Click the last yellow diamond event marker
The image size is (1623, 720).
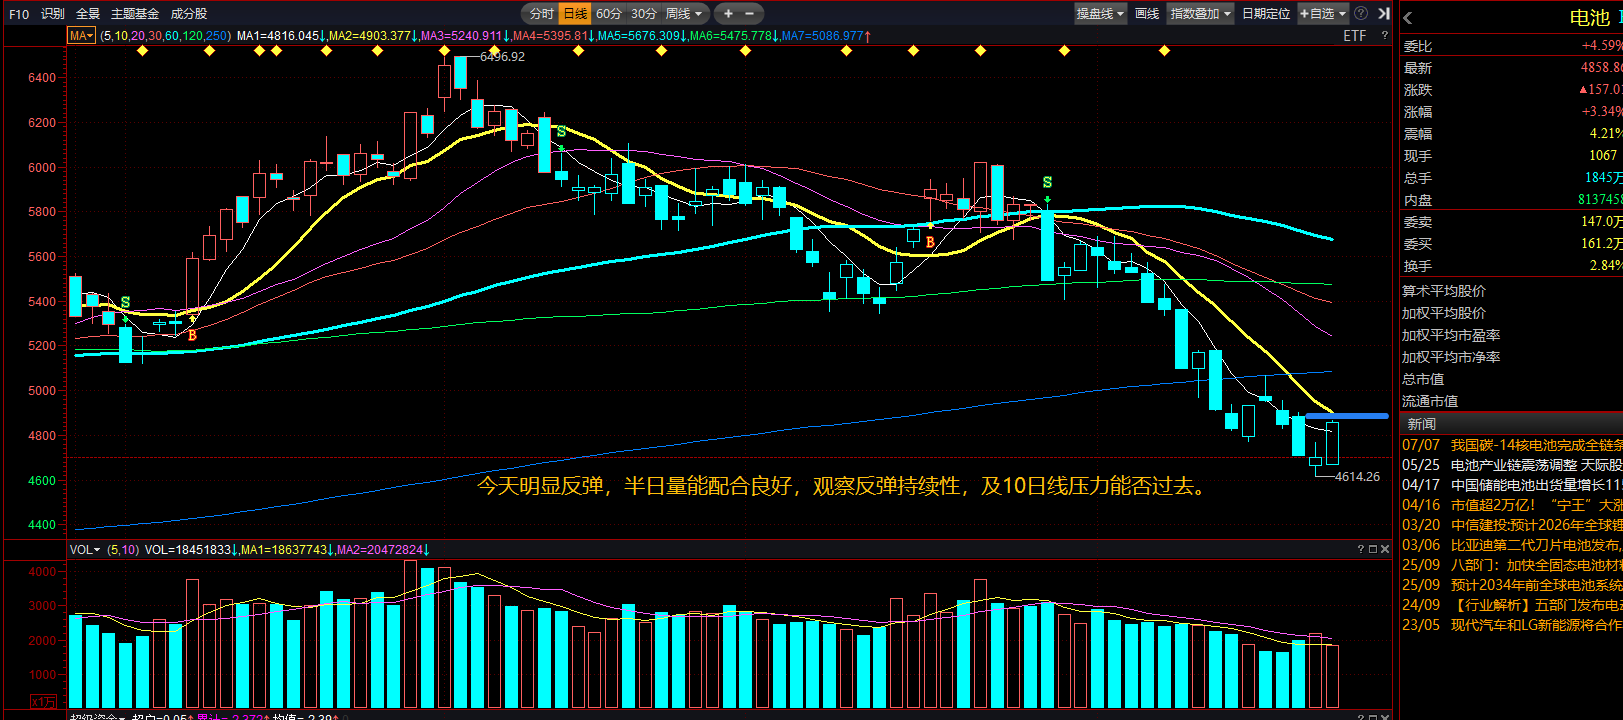coord(1164,50)
